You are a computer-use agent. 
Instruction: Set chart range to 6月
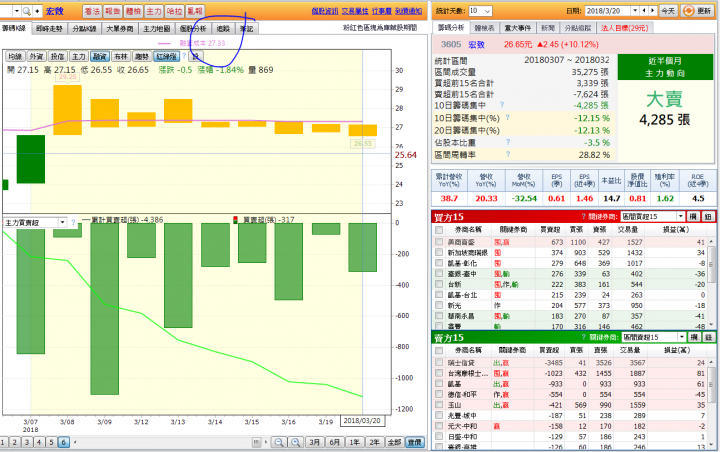coord(334,442)
